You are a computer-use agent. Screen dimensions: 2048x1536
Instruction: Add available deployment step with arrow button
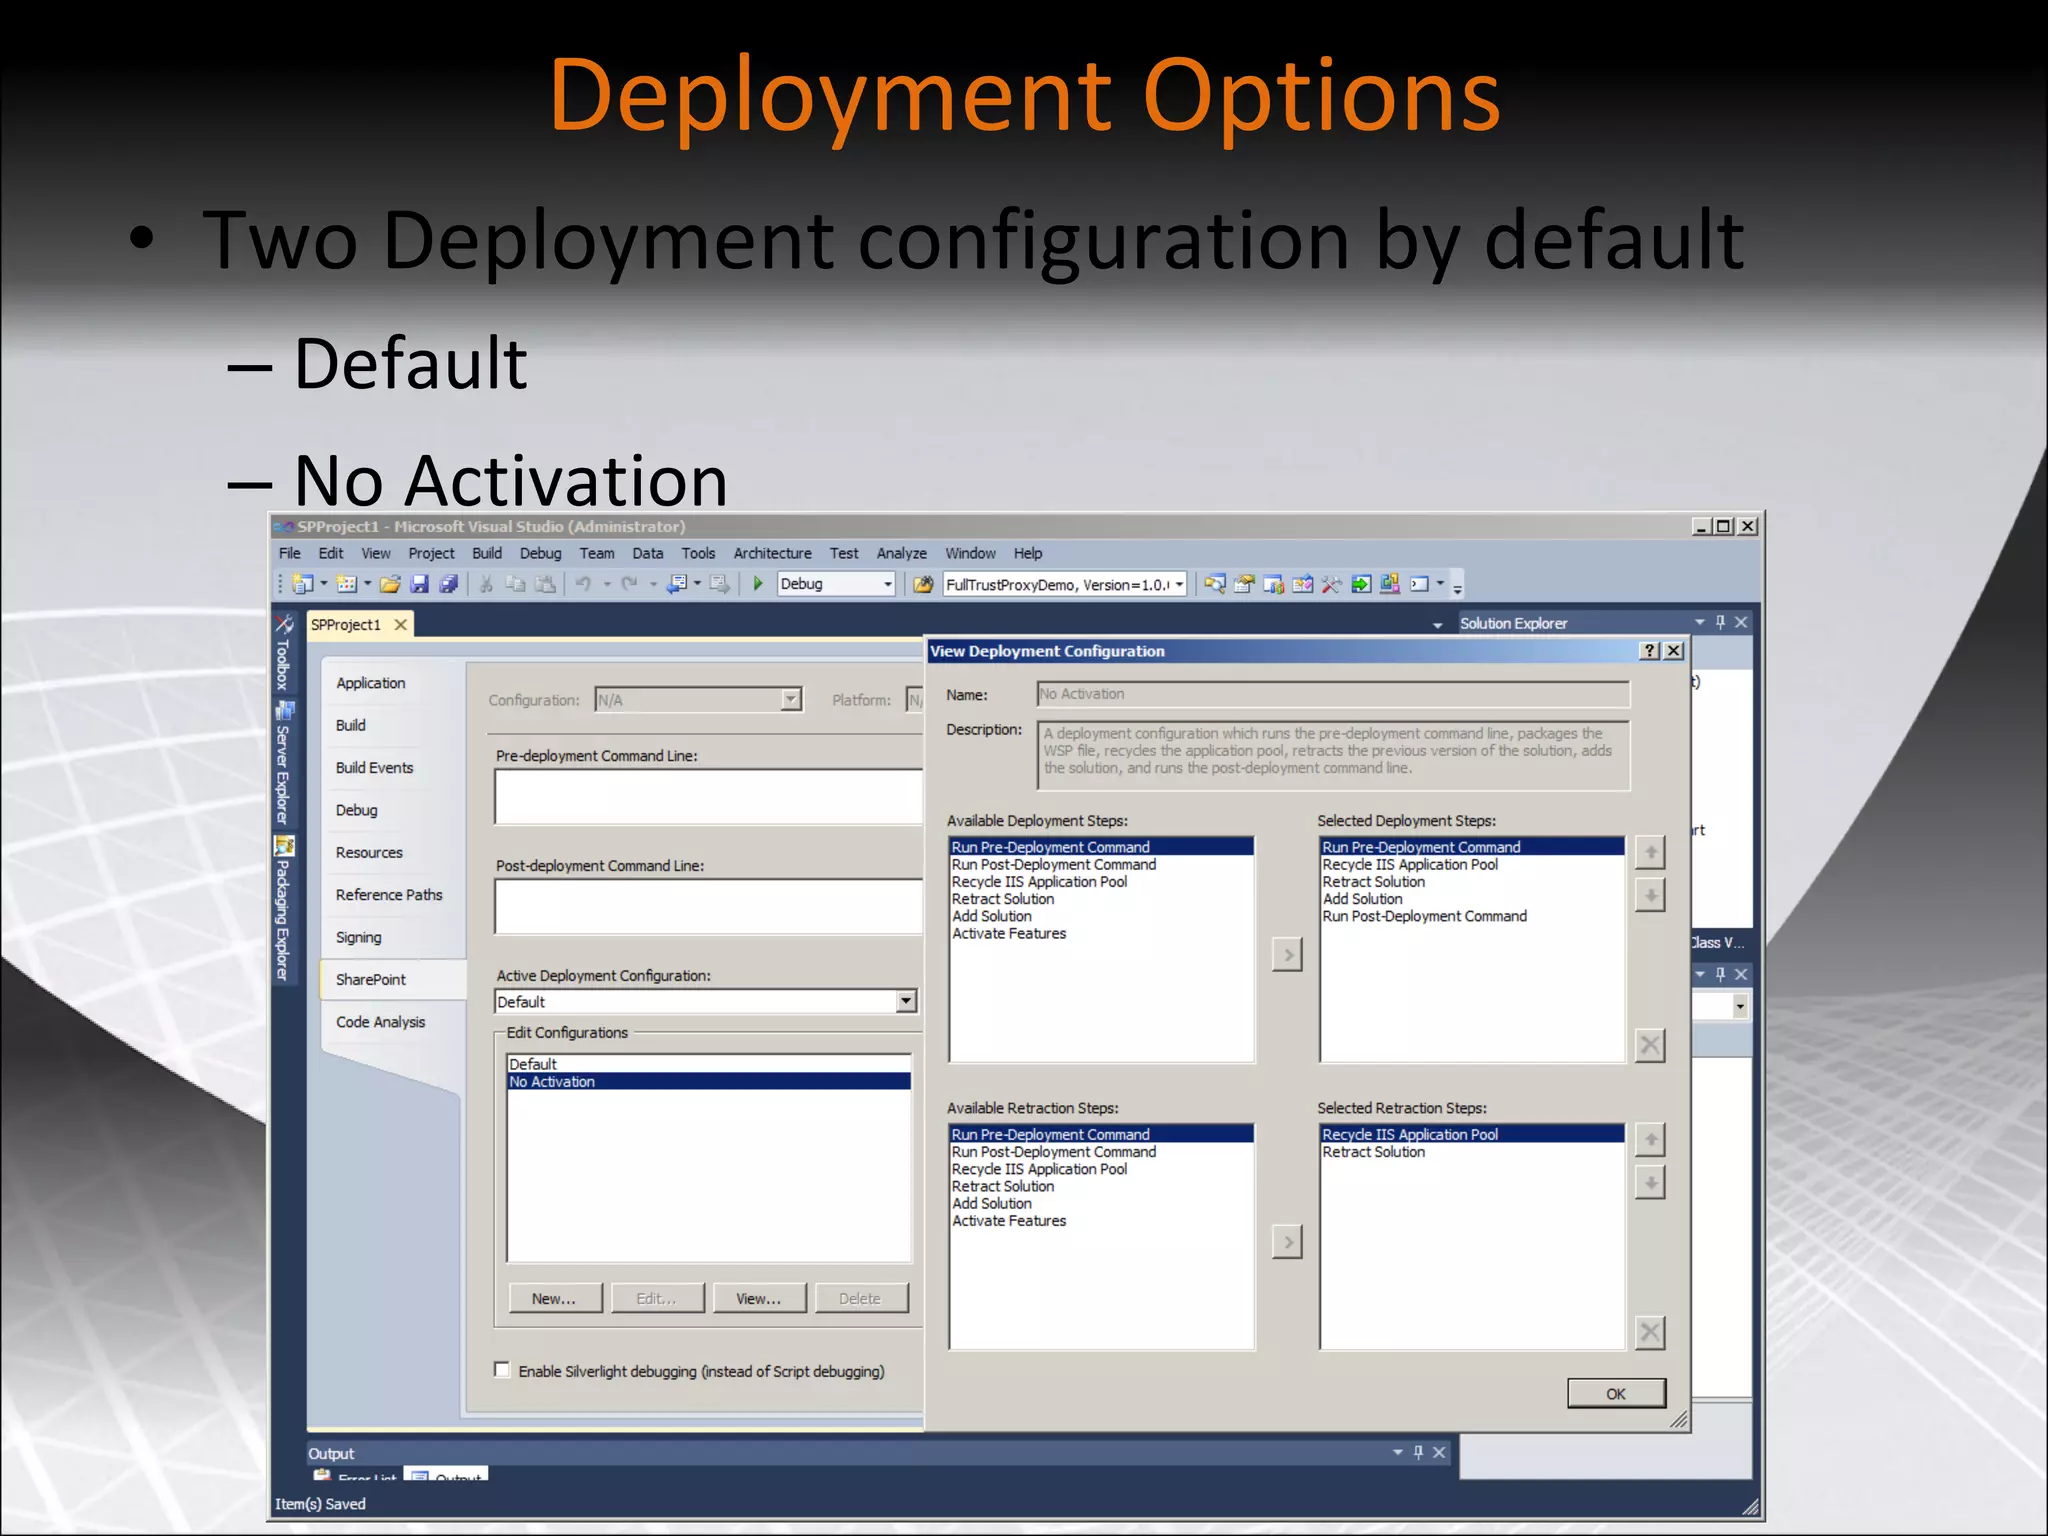[1287, 955]
